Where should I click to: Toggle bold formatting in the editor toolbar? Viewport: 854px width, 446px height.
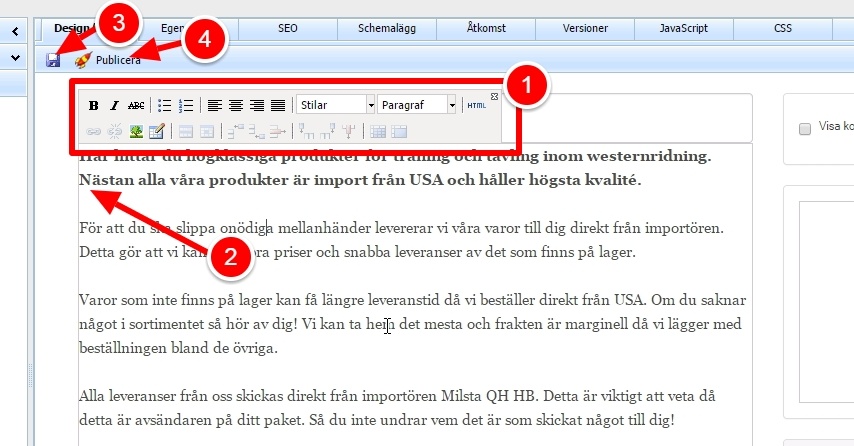[x=93, y=105]
